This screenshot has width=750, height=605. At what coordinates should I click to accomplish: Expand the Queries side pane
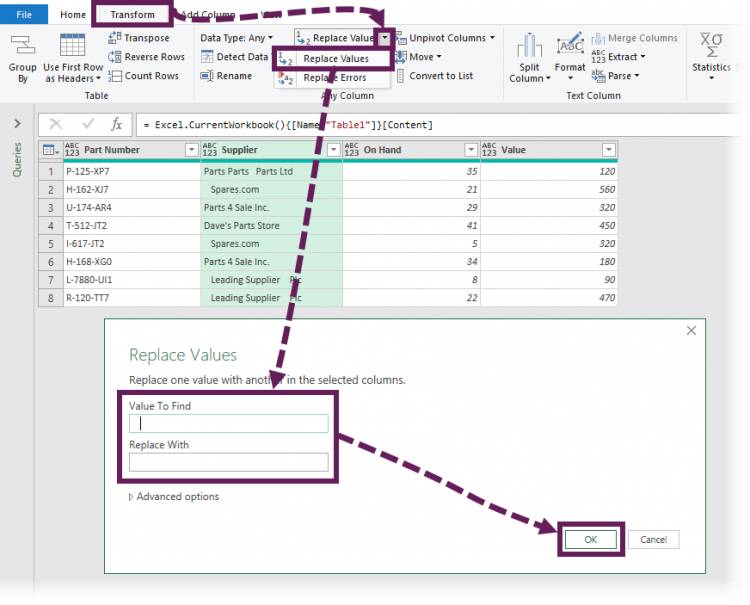click(x=17, y=124)
